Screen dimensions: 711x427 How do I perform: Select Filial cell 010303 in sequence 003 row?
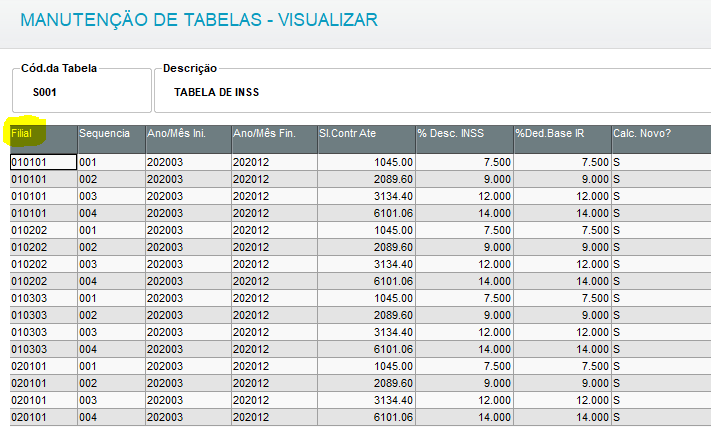[x=44, y=332]
